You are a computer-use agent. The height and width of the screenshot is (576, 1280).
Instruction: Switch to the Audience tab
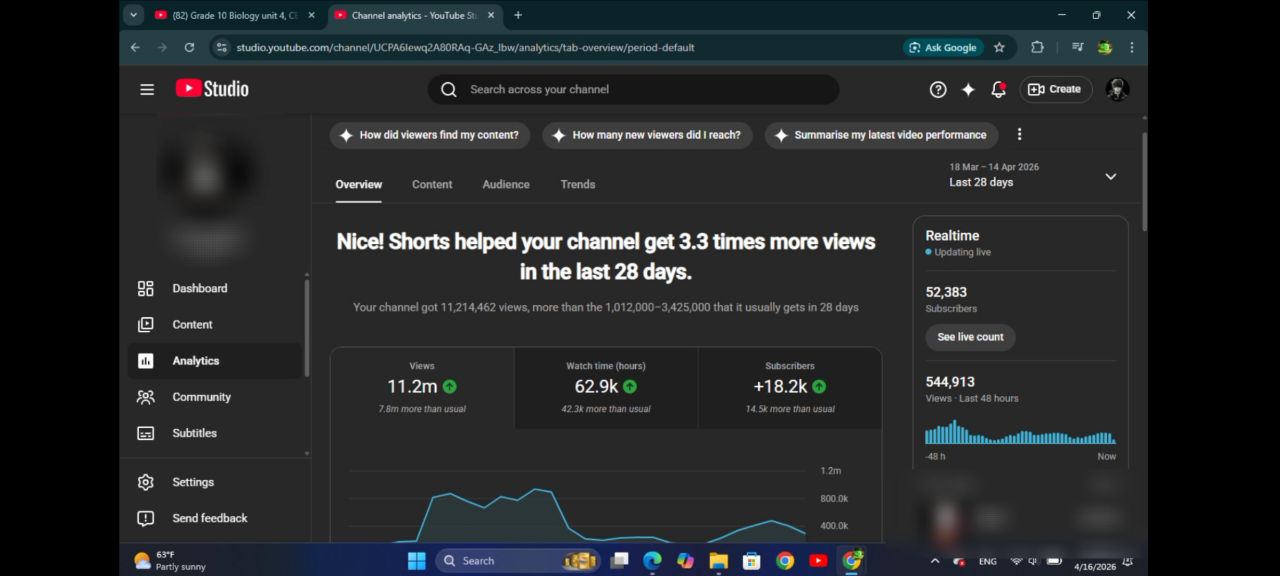click(x=506, y=184)
